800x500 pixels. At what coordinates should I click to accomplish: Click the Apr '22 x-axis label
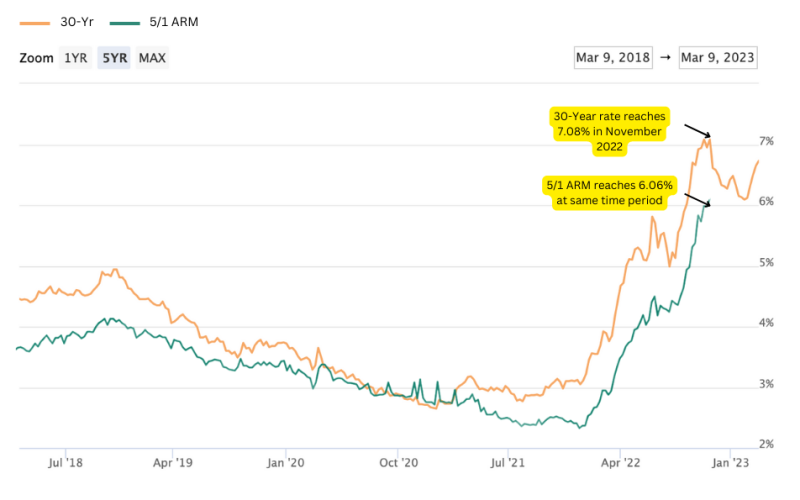coord(621,463)
